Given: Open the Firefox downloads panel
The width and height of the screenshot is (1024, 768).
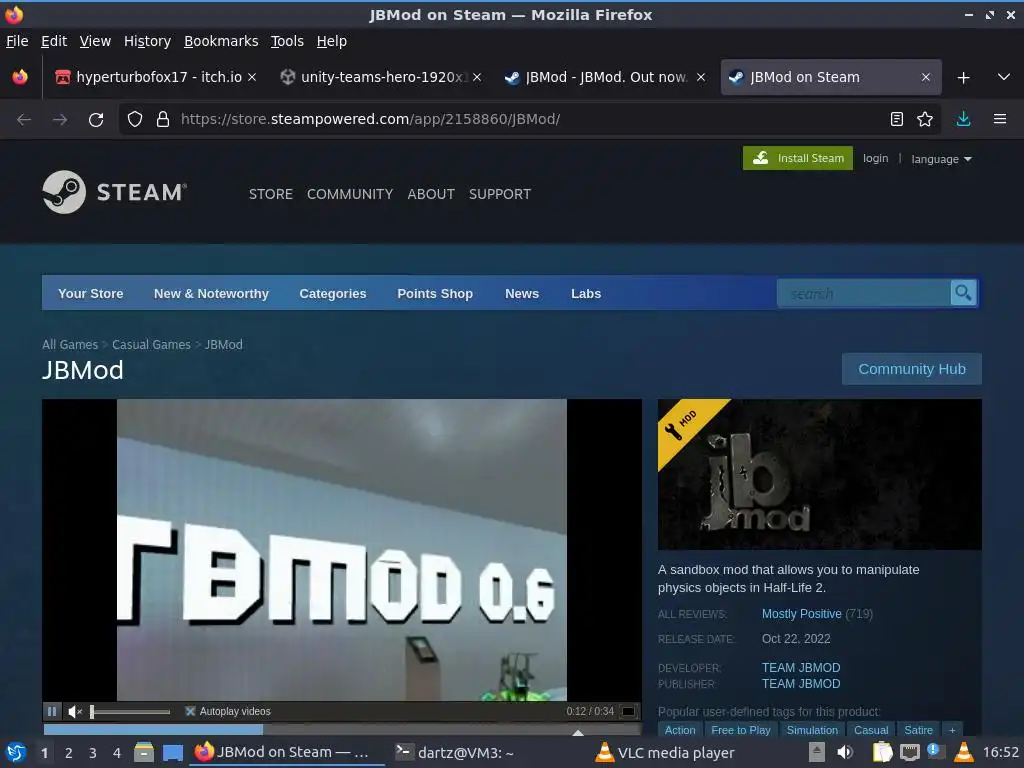Looking at the screenshot, I should click(x=963, y=119).
